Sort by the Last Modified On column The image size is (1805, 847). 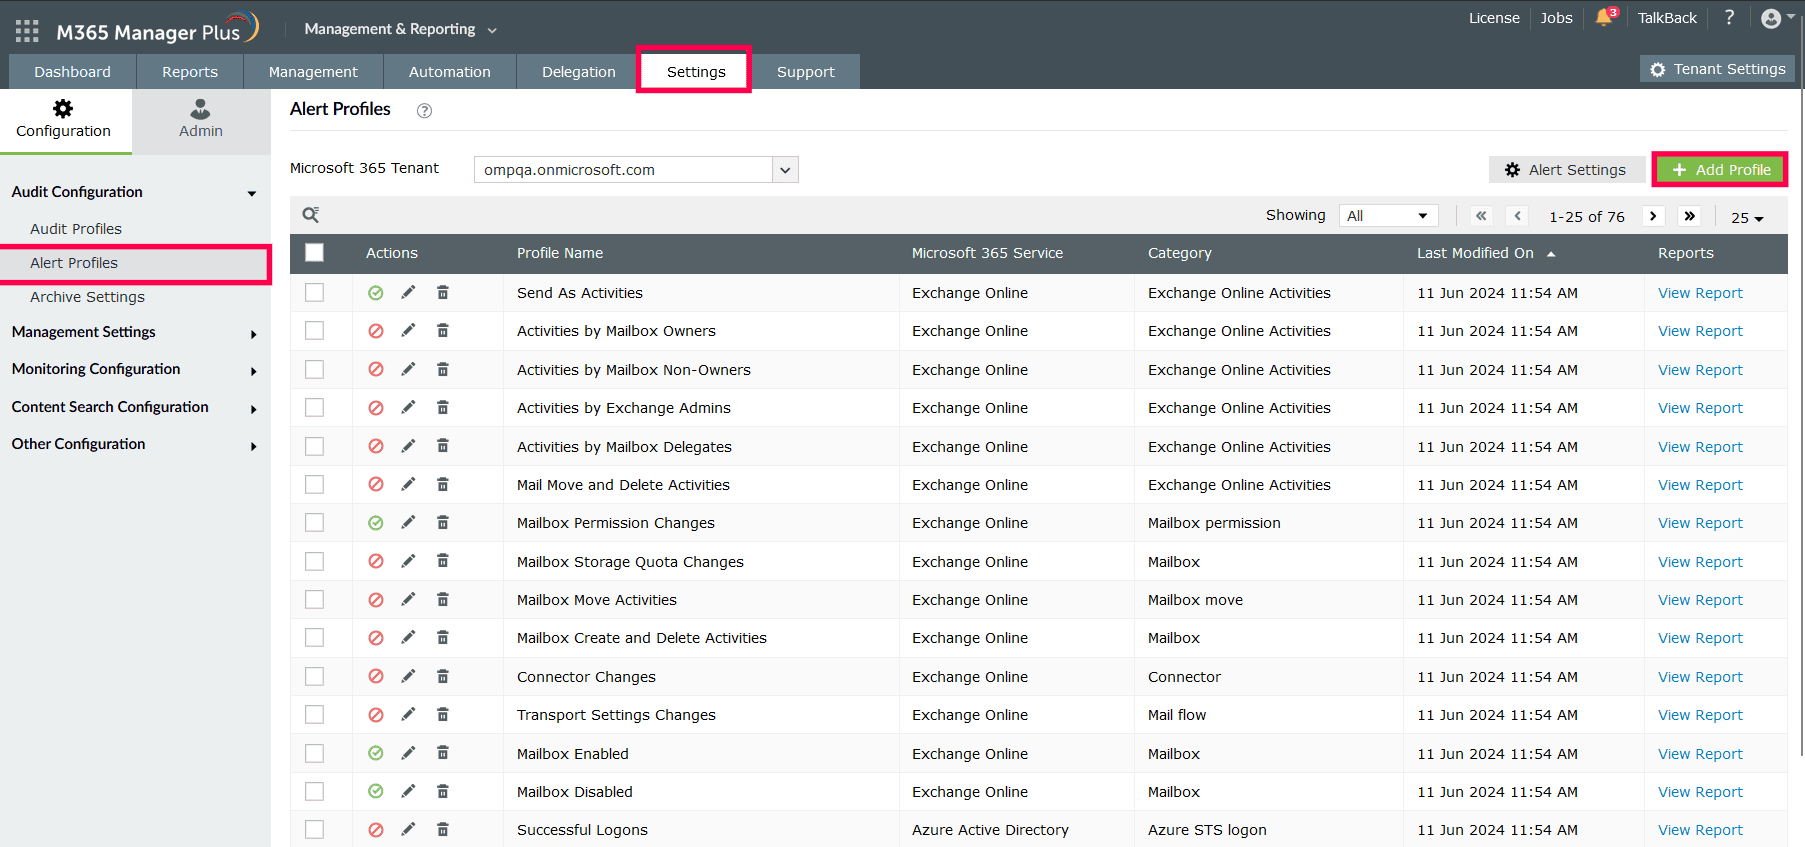[1475, 253]
